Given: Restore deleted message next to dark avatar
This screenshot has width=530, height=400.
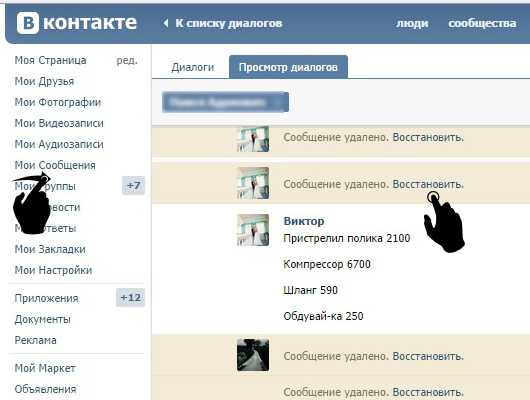Looking at the screenshot, I should pos(428,356).
